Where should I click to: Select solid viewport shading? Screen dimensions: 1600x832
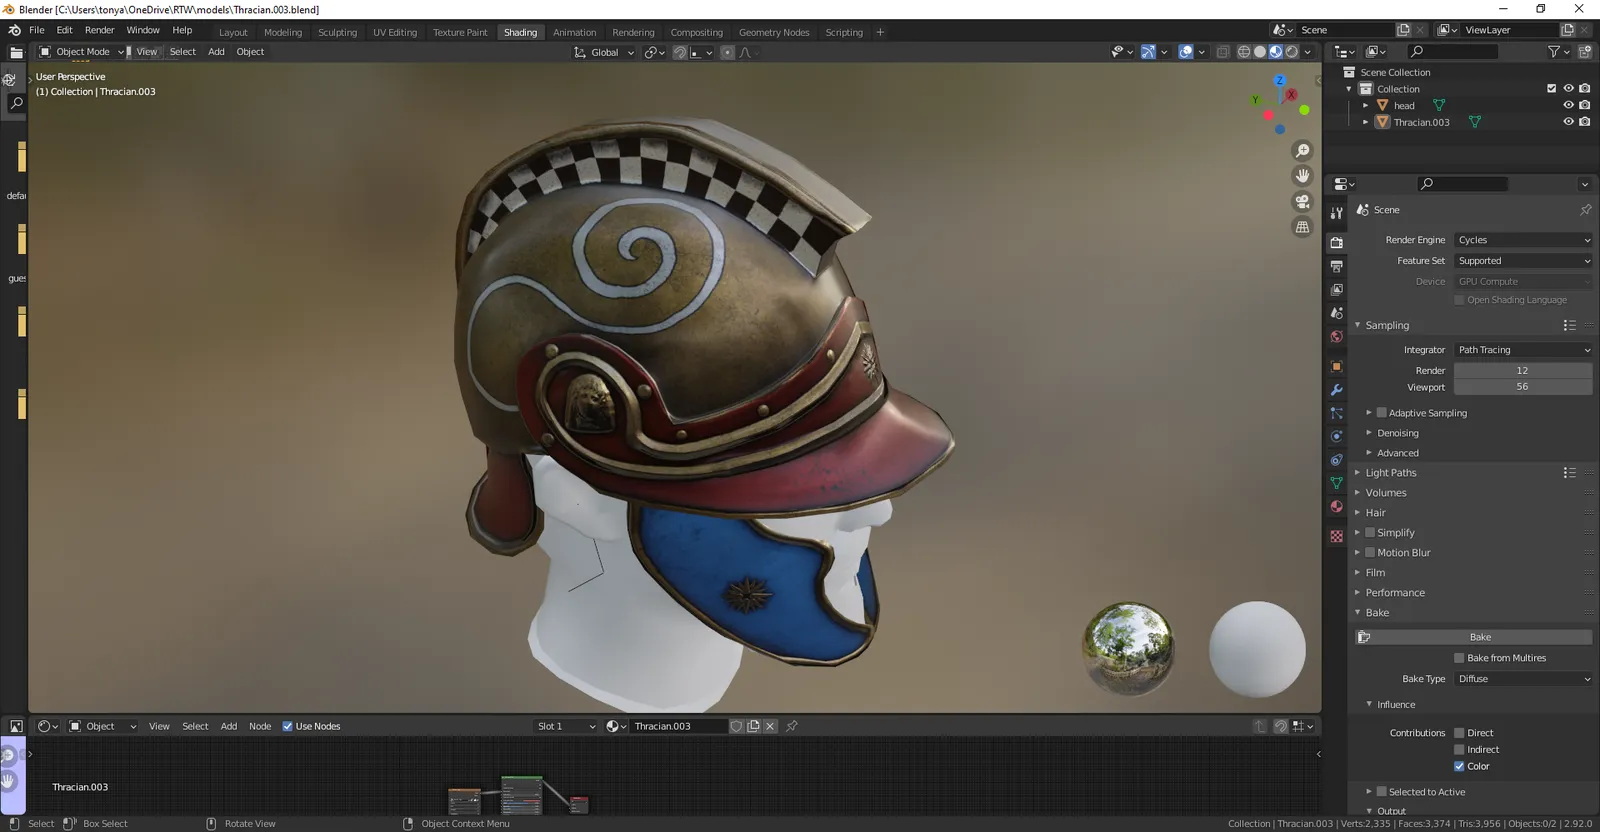click(x=1260, y=52)
